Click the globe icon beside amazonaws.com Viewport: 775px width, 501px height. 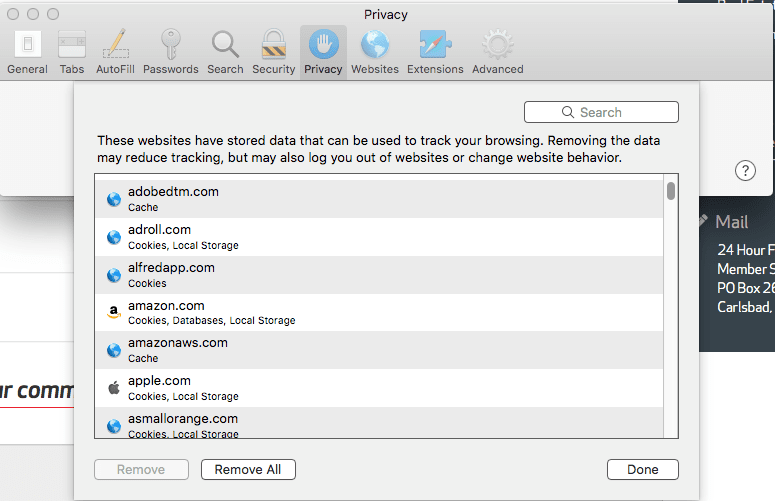pyautogui.click(x=114, y=350)
